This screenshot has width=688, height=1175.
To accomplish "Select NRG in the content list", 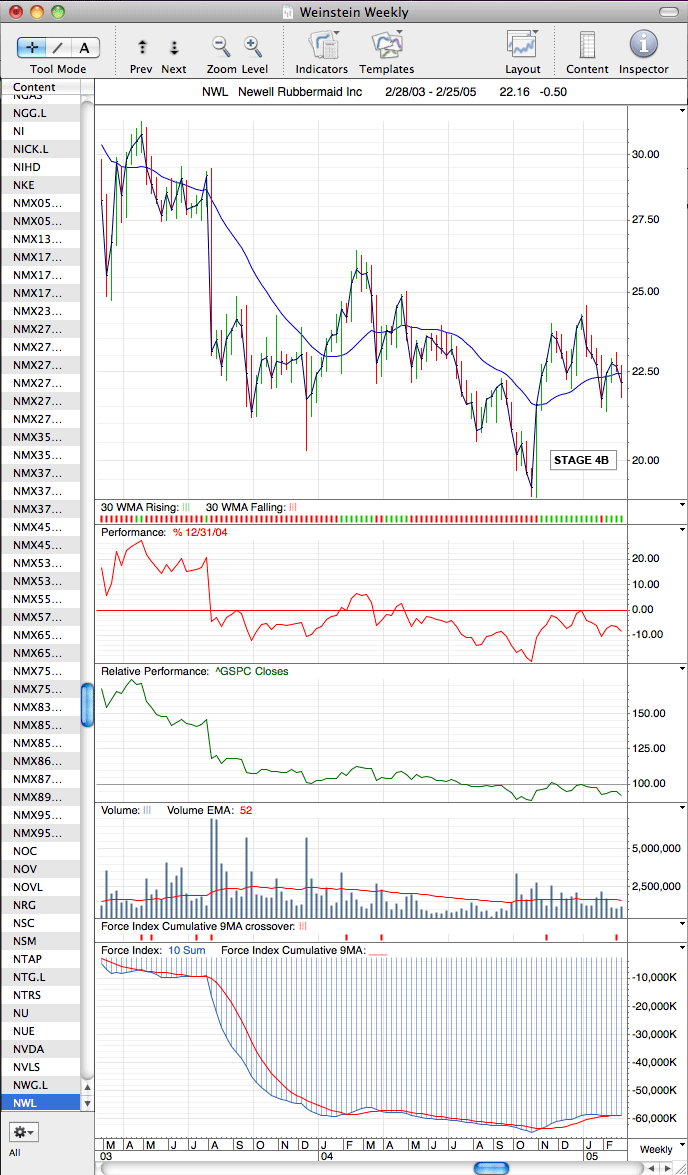I will point(40,905).
